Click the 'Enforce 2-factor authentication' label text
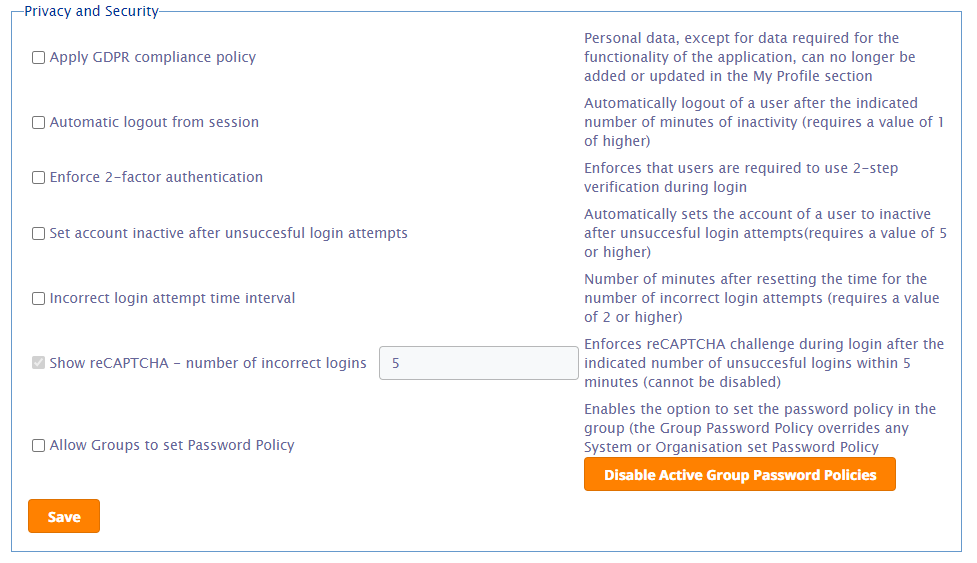The height and width of the screenshot is (563, 977). (156, 178)
